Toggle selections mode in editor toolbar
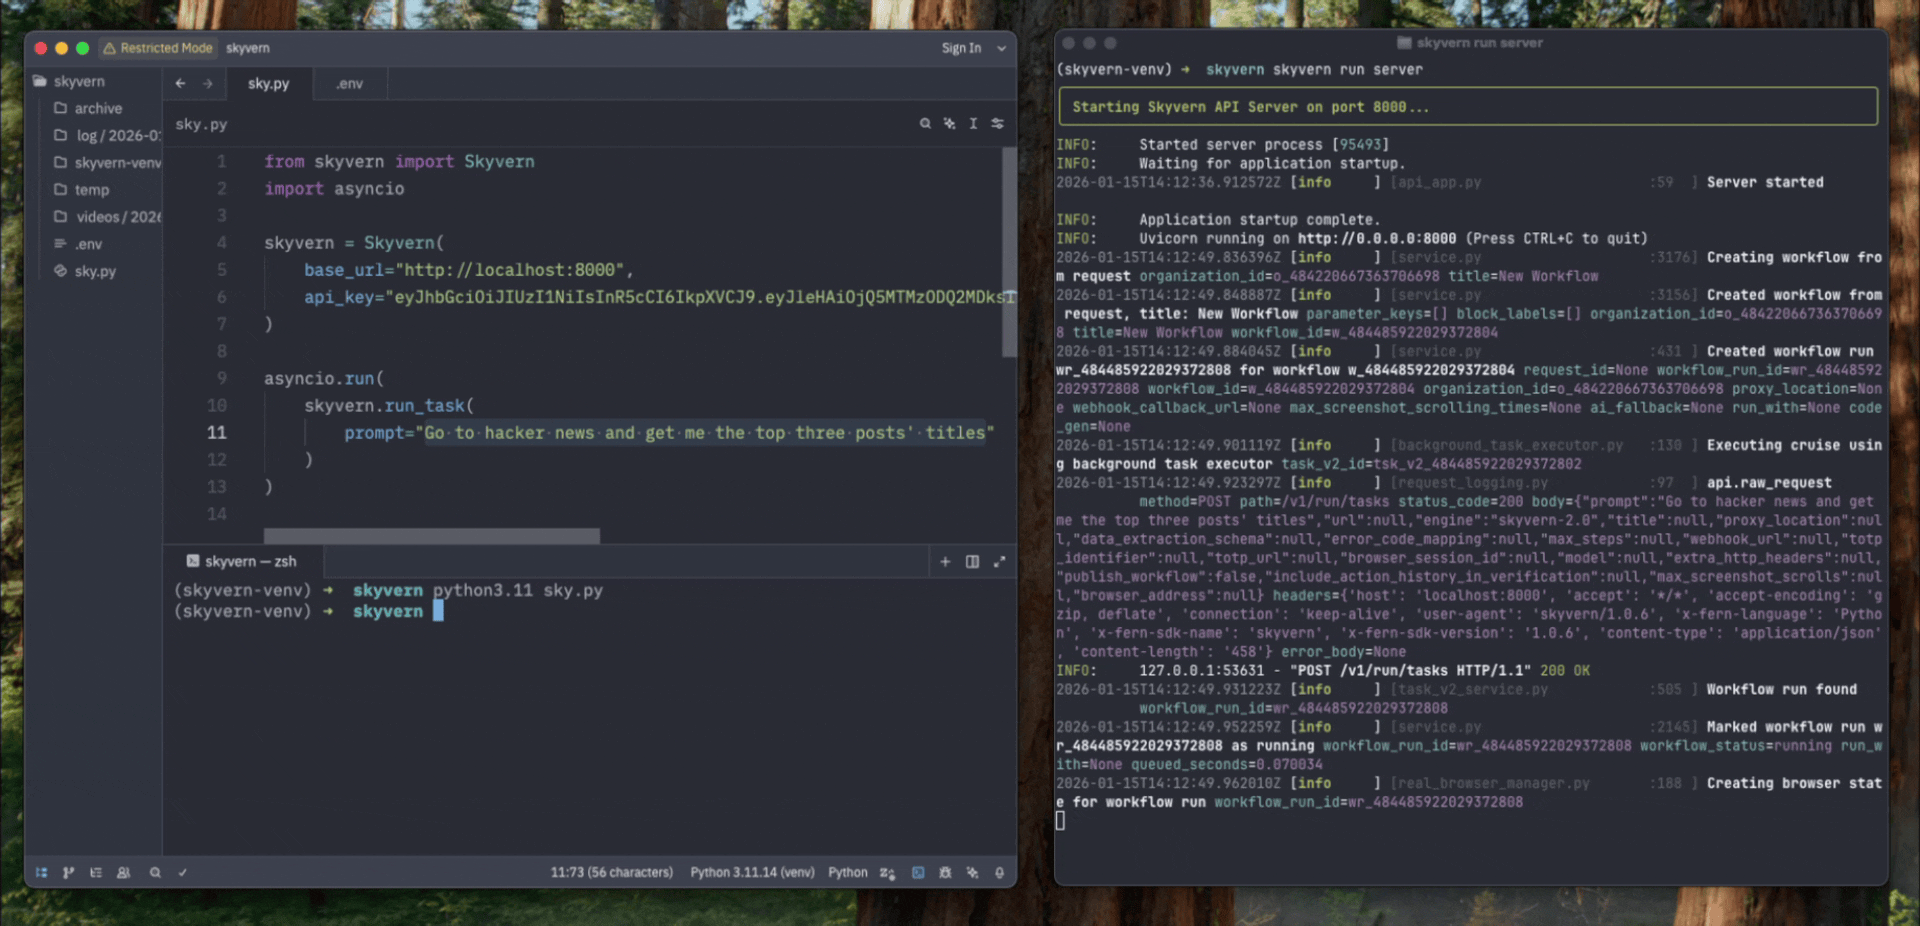1920x926 pixels. click(973, 124)
